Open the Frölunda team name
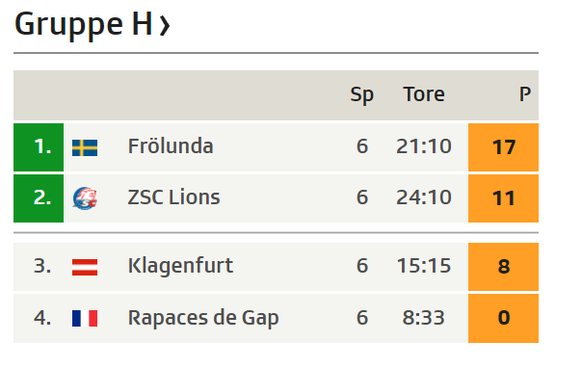The image size is (582, 368). tap(170, 146)
